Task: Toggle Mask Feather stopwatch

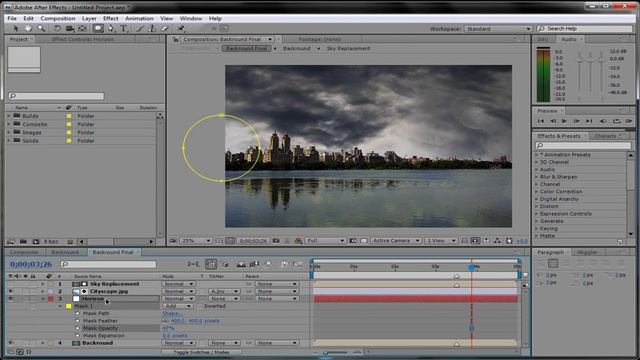Action: coord(78,321)
